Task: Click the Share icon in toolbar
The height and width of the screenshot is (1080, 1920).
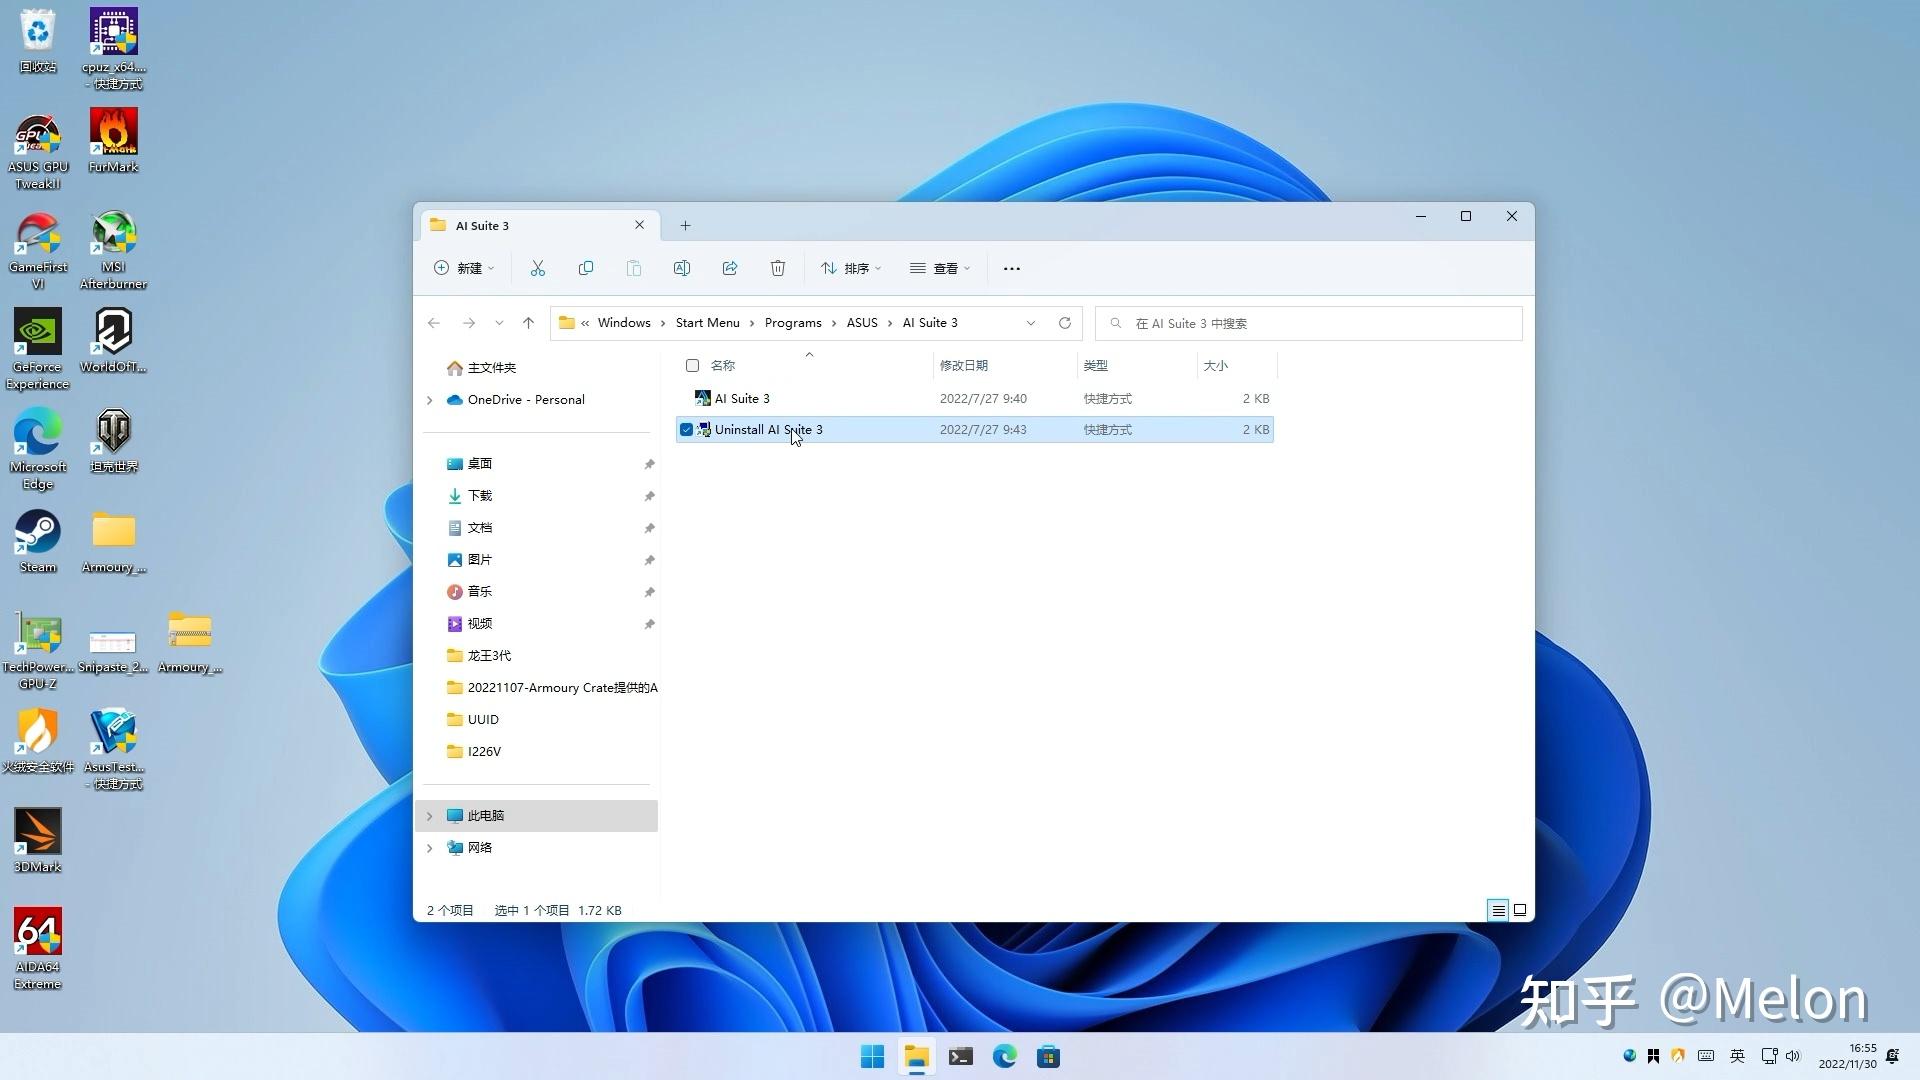Action: tap(730, 268)
